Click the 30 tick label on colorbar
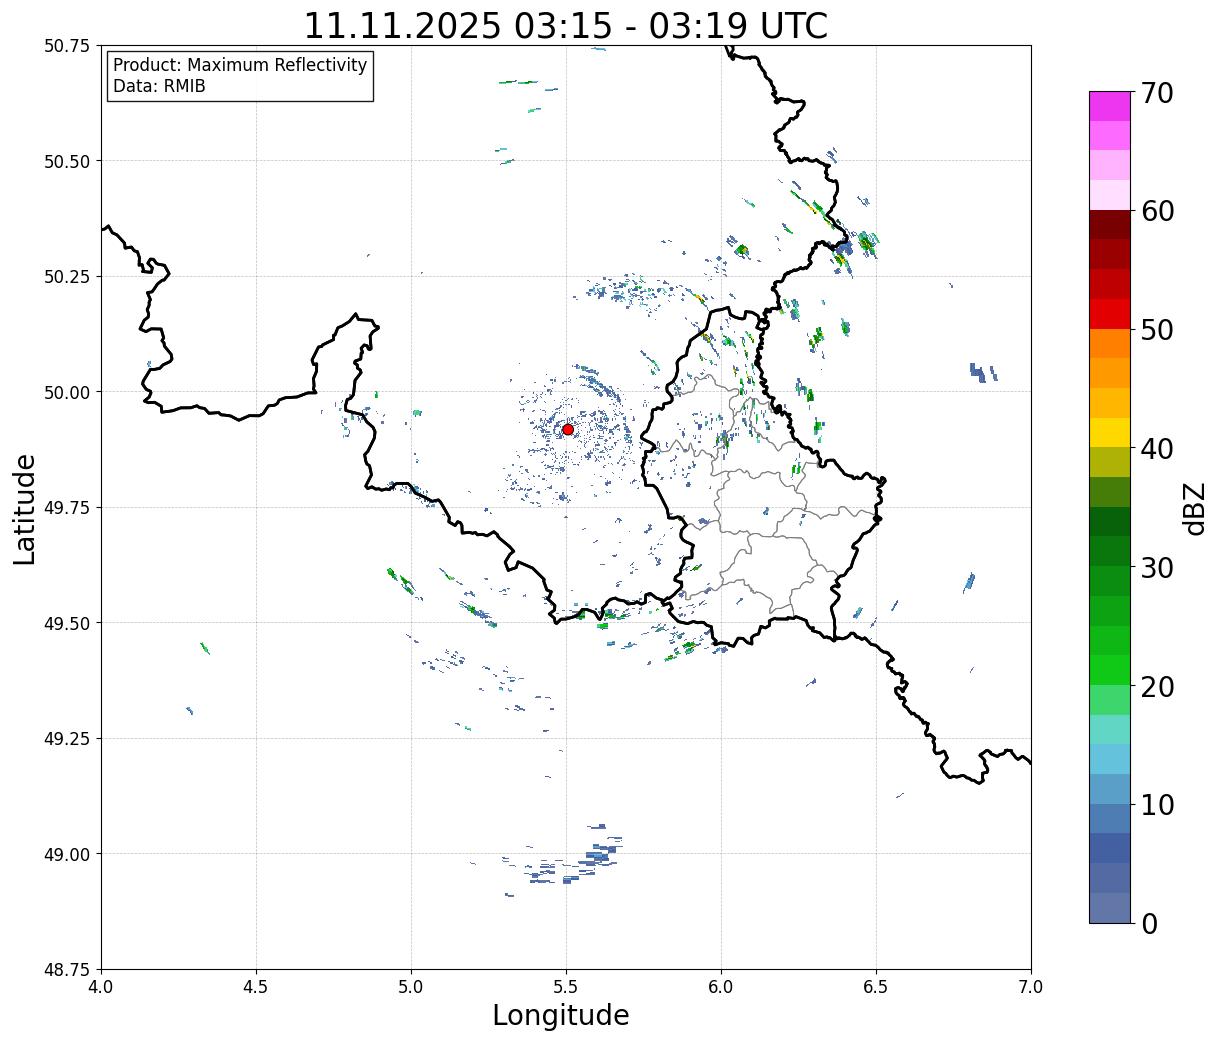Viewport: 1219px width, 1040px height. pyautogui.click(x=1157, y=568)
